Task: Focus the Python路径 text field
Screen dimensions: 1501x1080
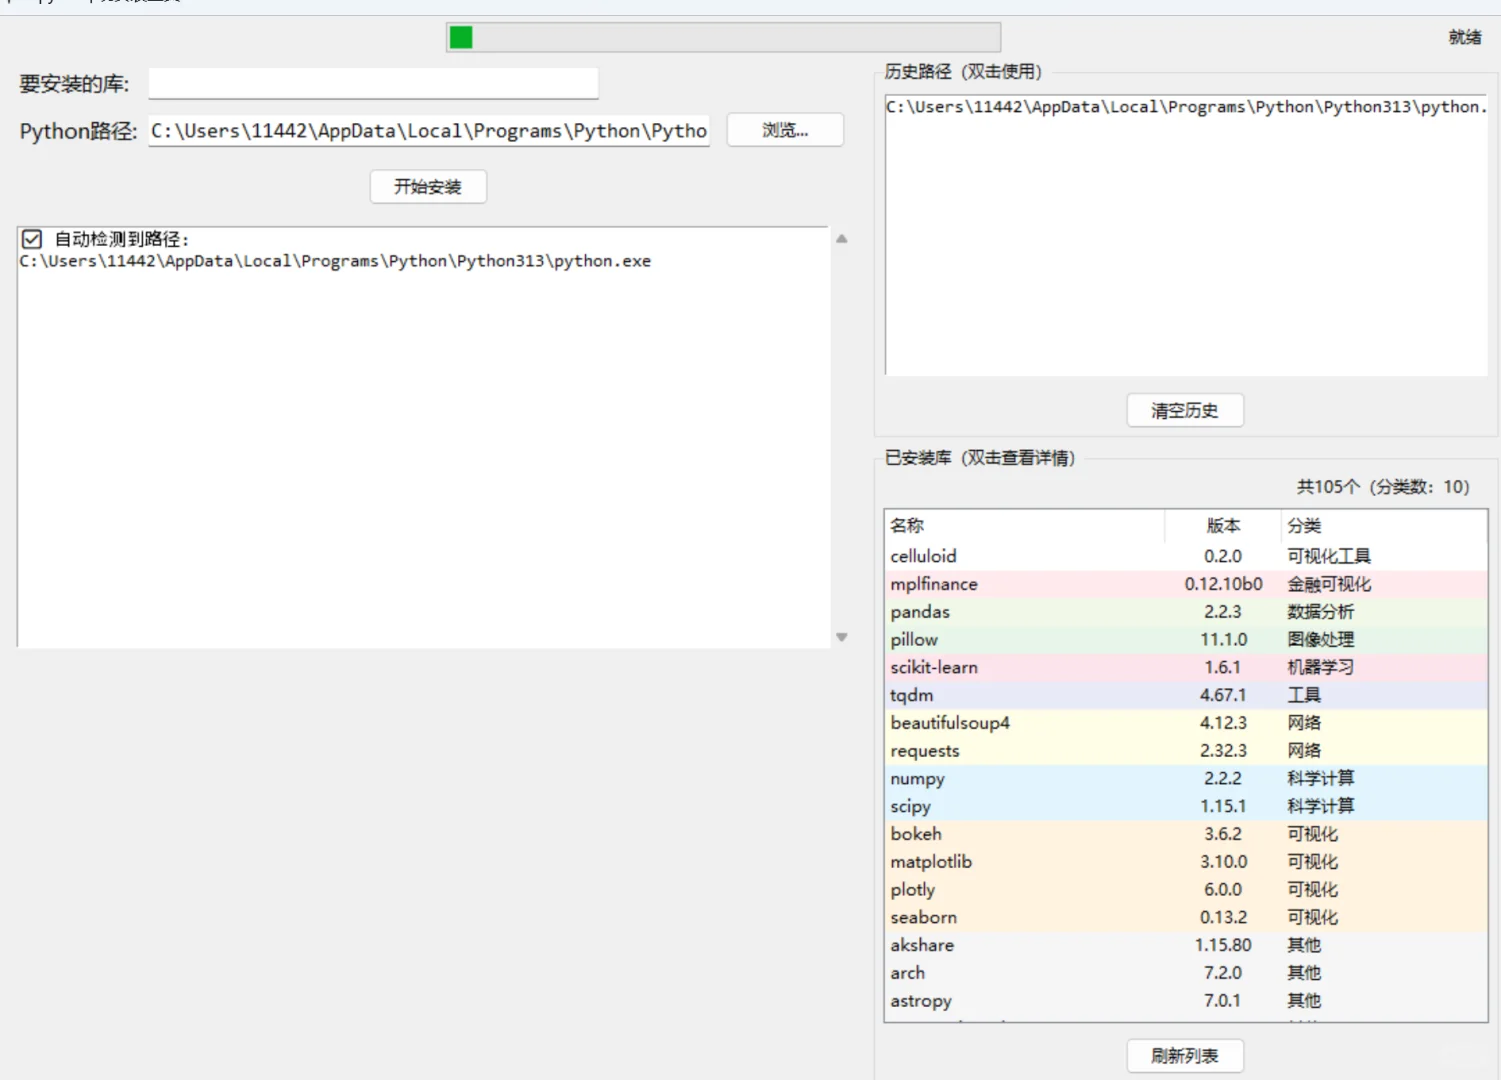Action: pos(429,131)
